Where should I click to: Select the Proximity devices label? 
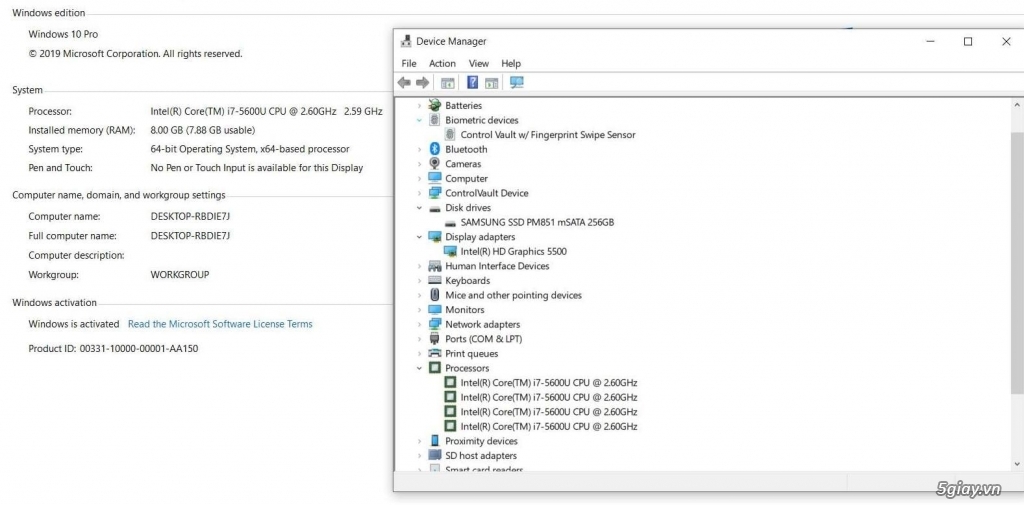(x=481, y=441)
